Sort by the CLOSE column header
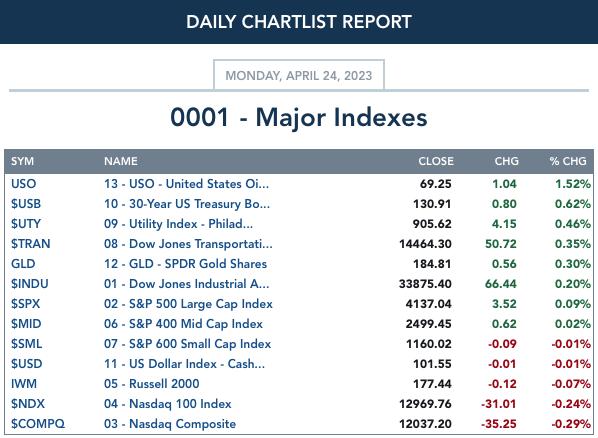Image resolution: width=598 pixels, height=438 pixels. click(436, 161)
